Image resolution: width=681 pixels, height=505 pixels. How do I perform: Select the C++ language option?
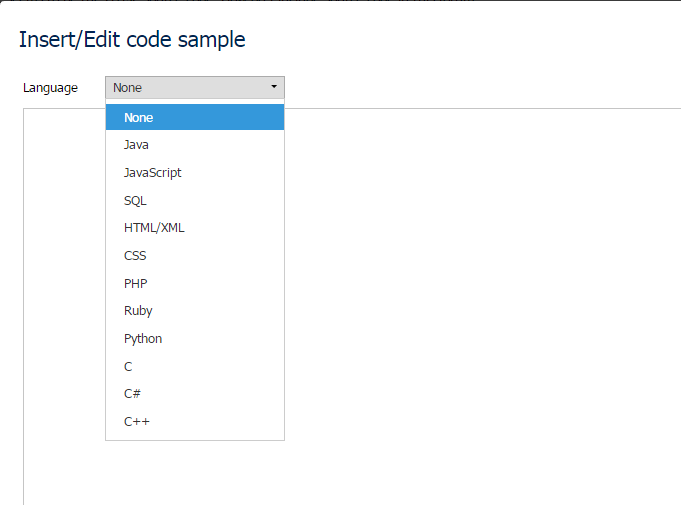(195, 421)
